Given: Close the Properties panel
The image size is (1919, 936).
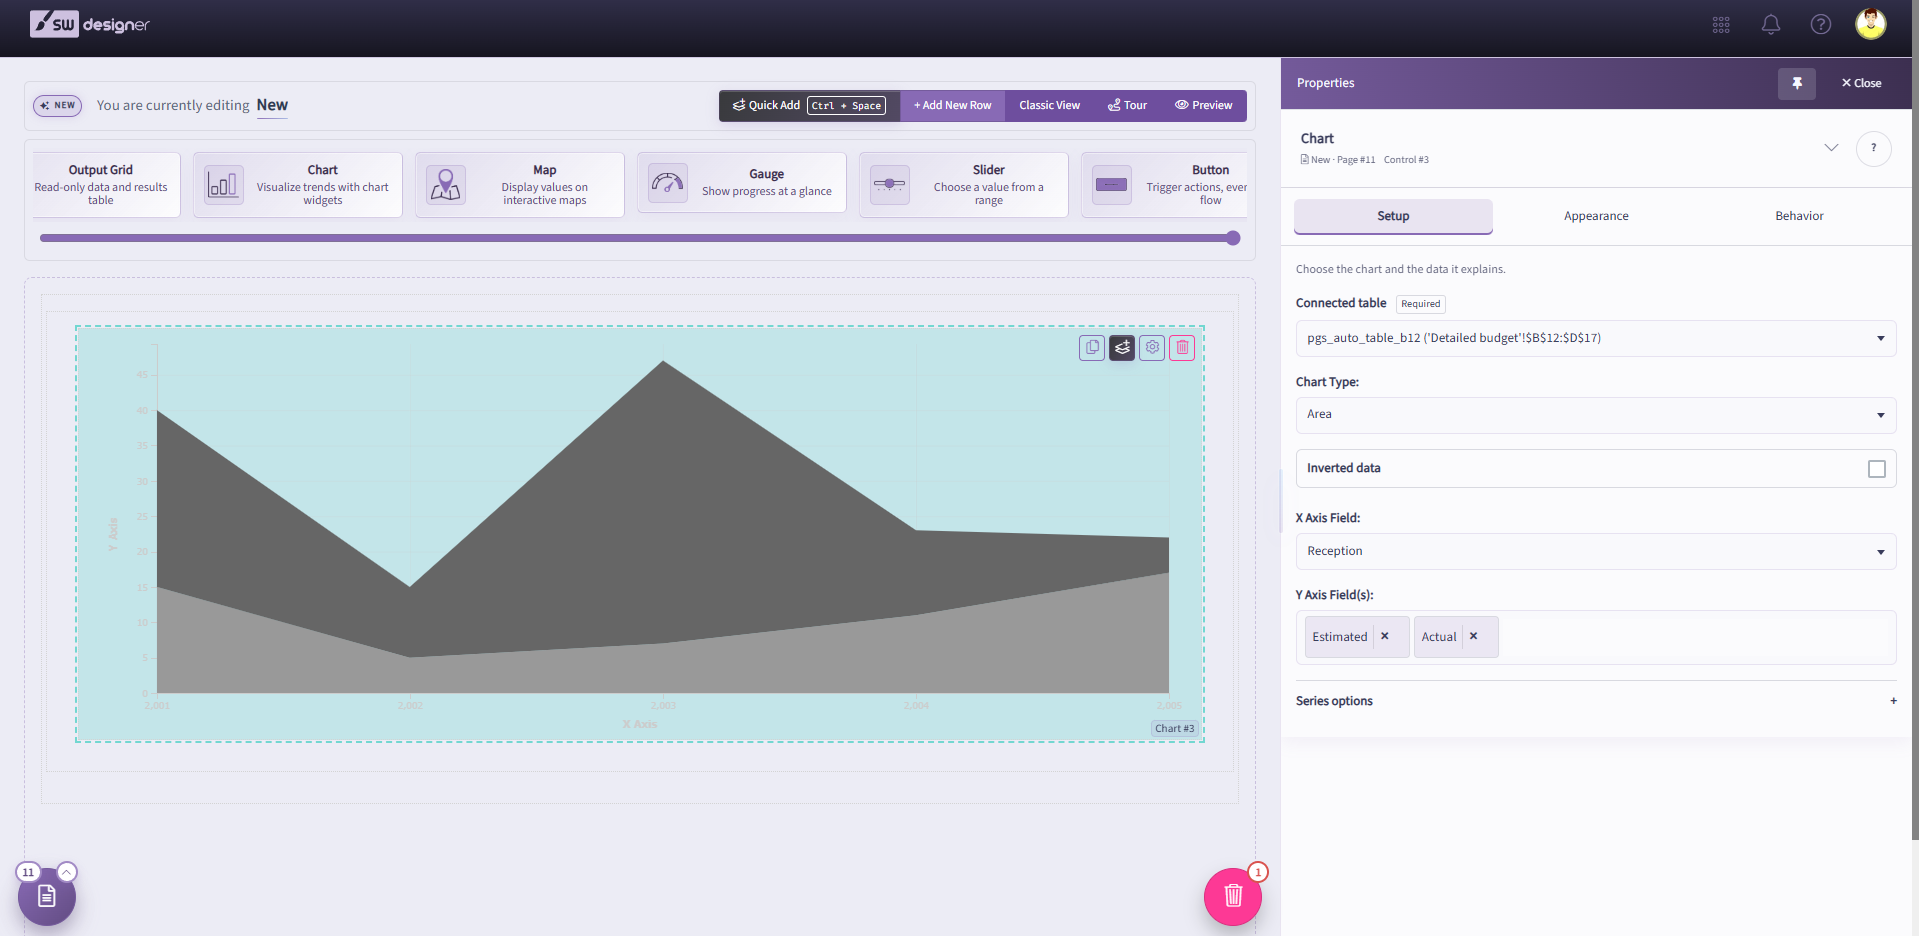Looking at the screenshot, I should click(x=1861, y=83).
